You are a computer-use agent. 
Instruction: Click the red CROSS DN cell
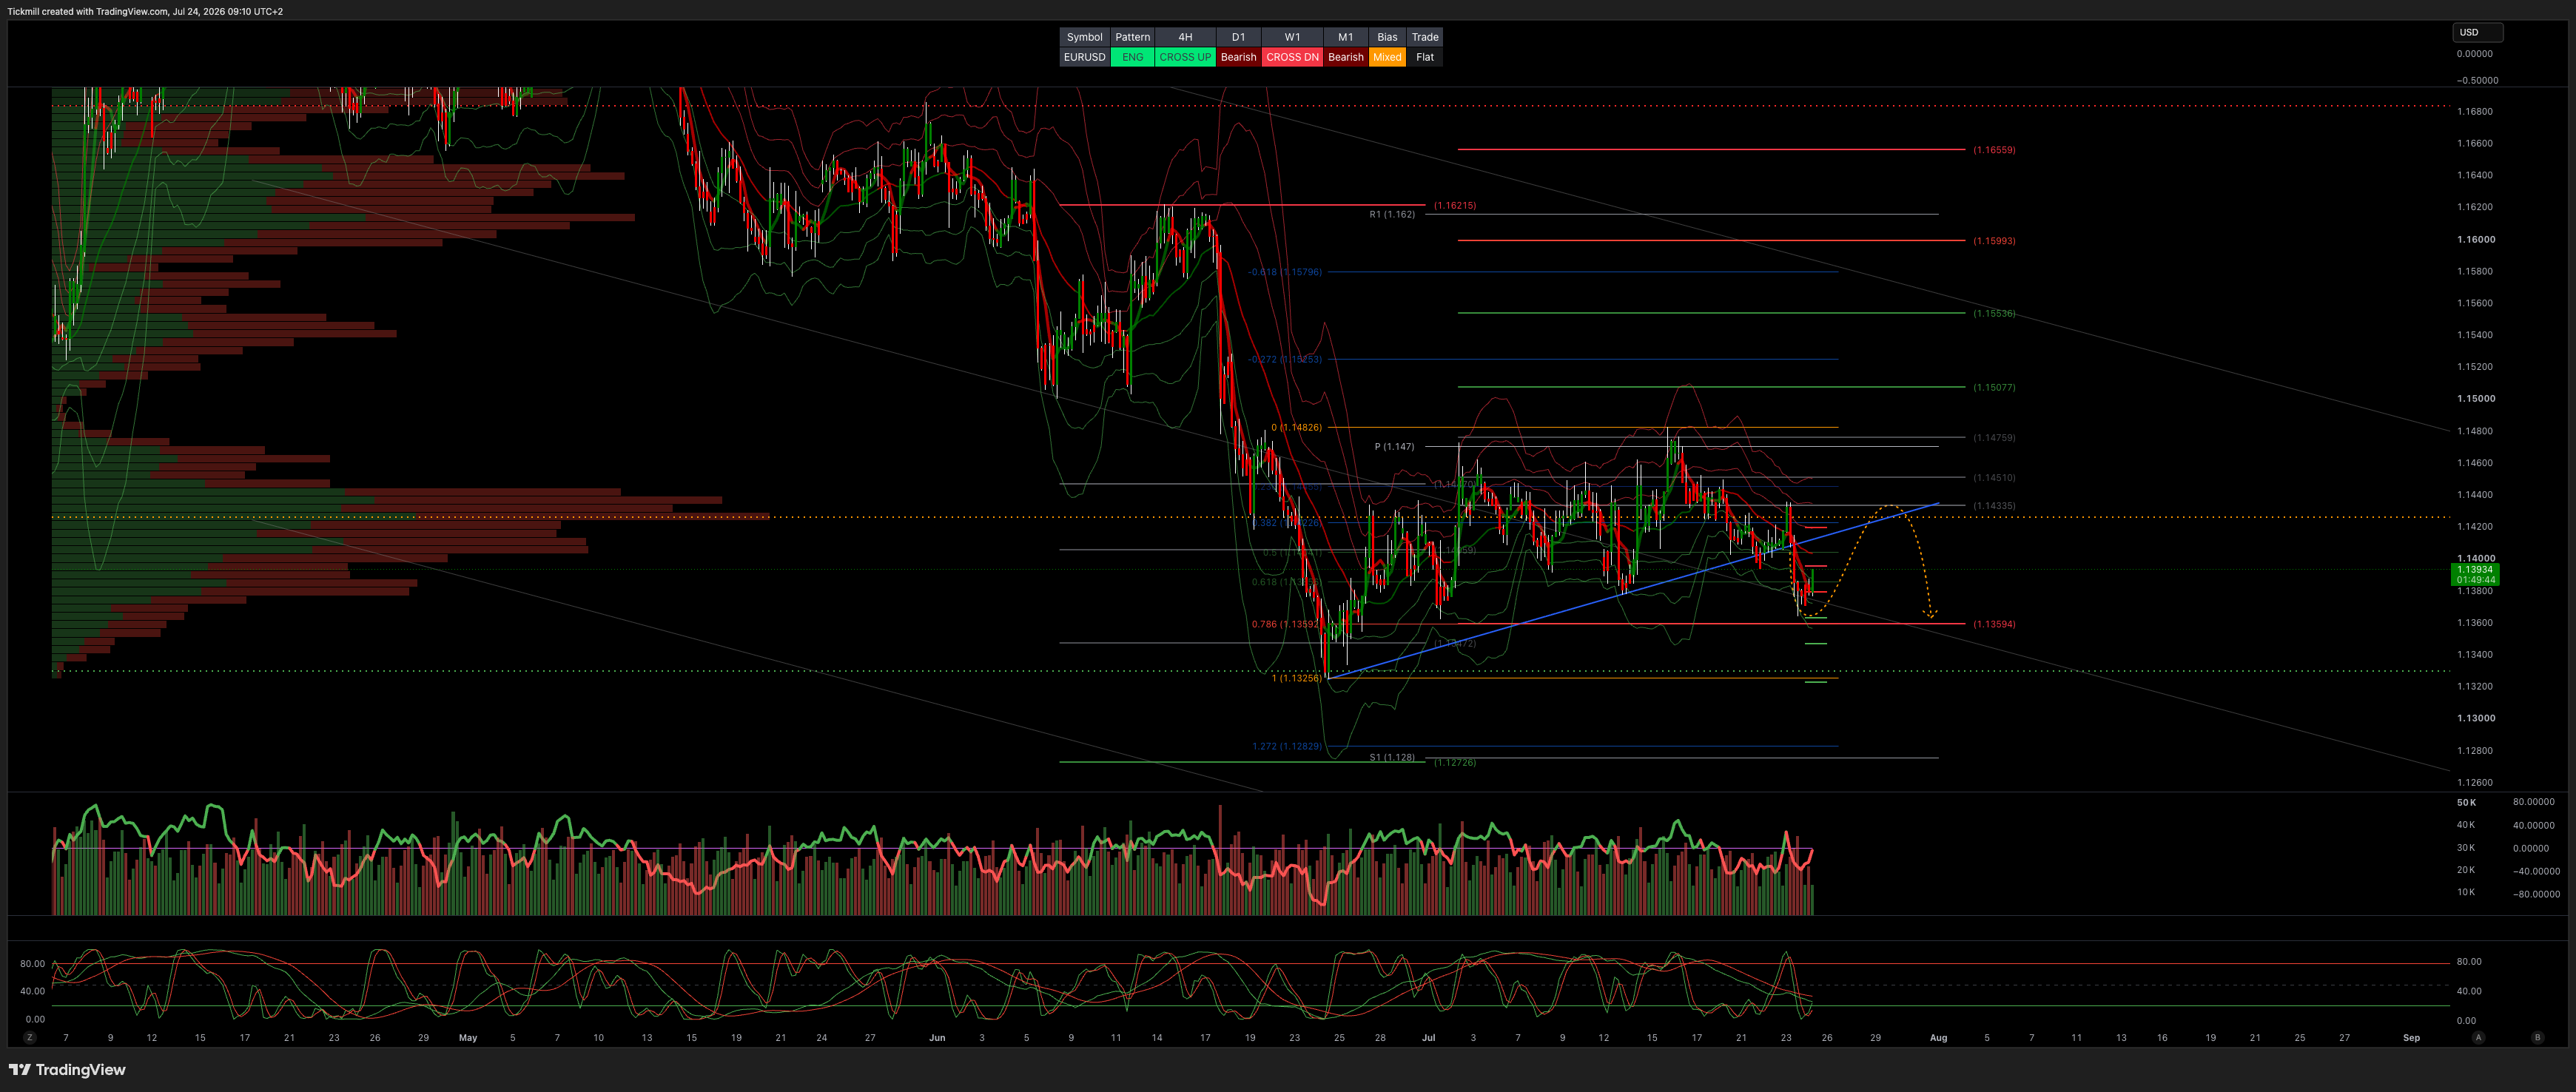click(x=1292, y=57)
